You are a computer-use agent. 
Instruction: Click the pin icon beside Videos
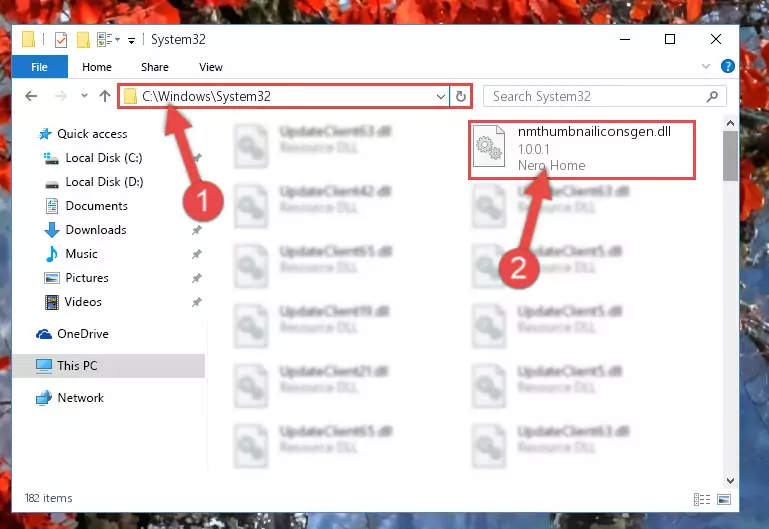tap(197, 302)
